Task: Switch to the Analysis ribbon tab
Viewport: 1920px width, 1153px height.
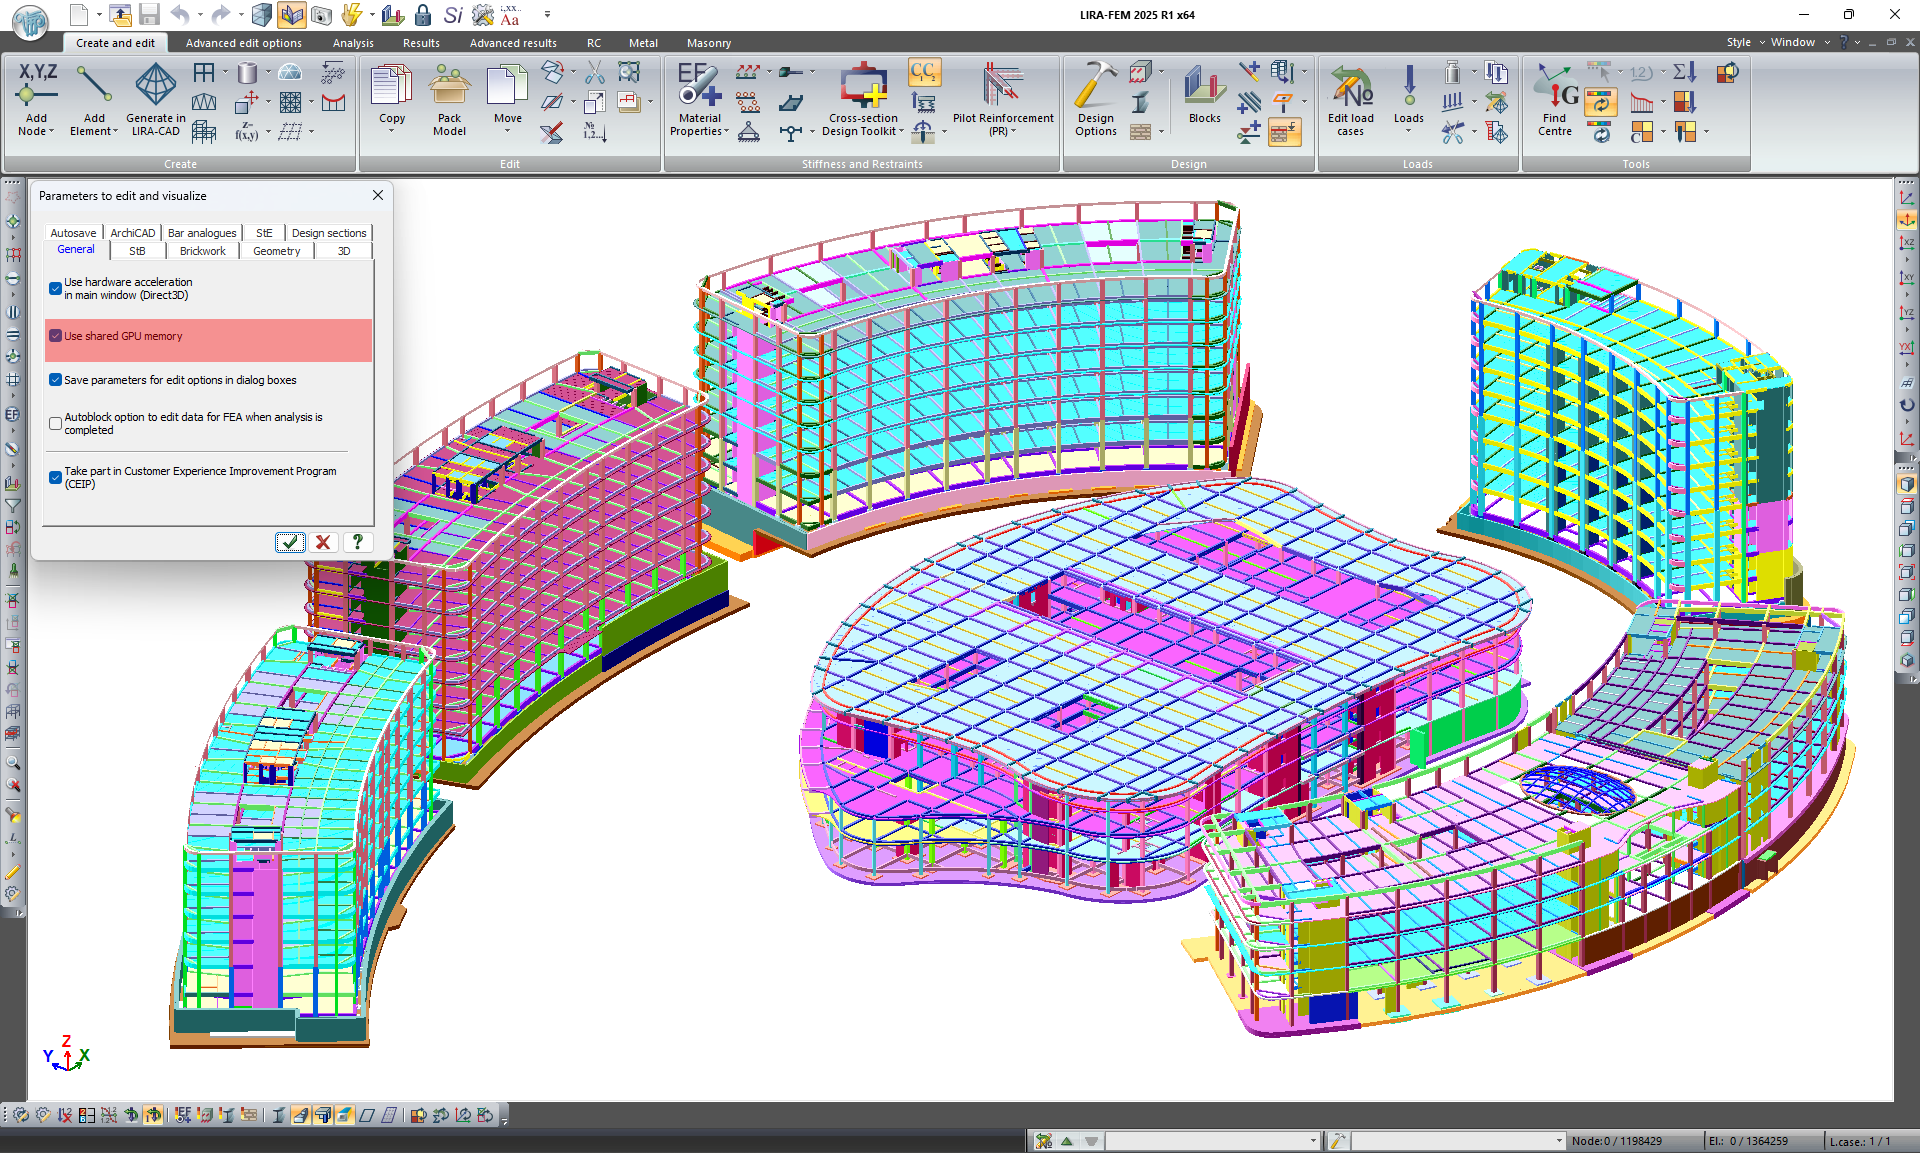Action: click(353, 43)
